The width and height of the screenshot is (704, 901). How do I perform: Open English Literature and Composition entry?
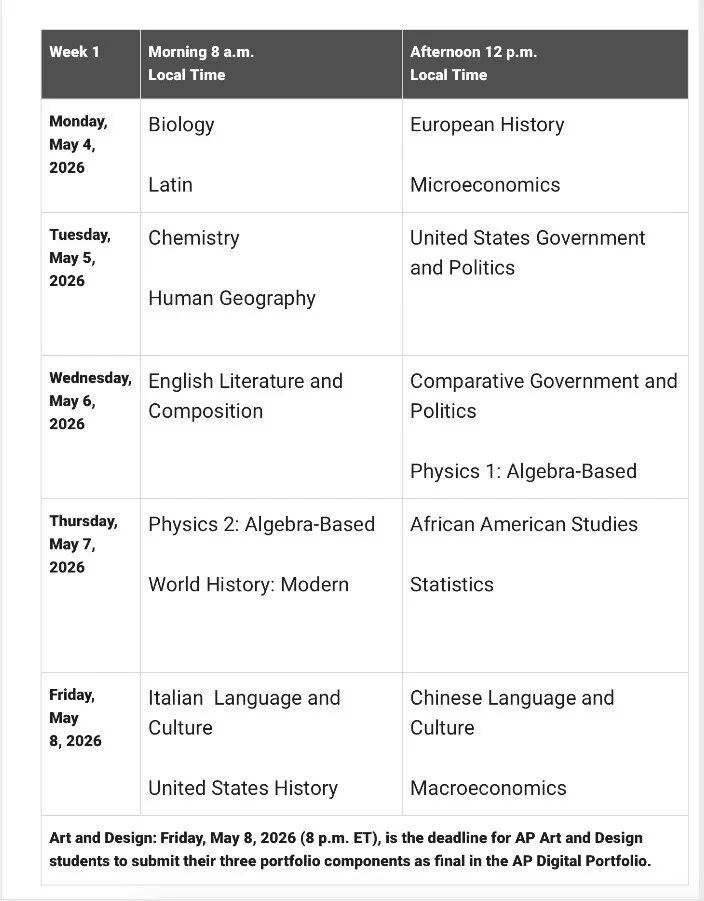pyautogui.click(x=245, y=396)
